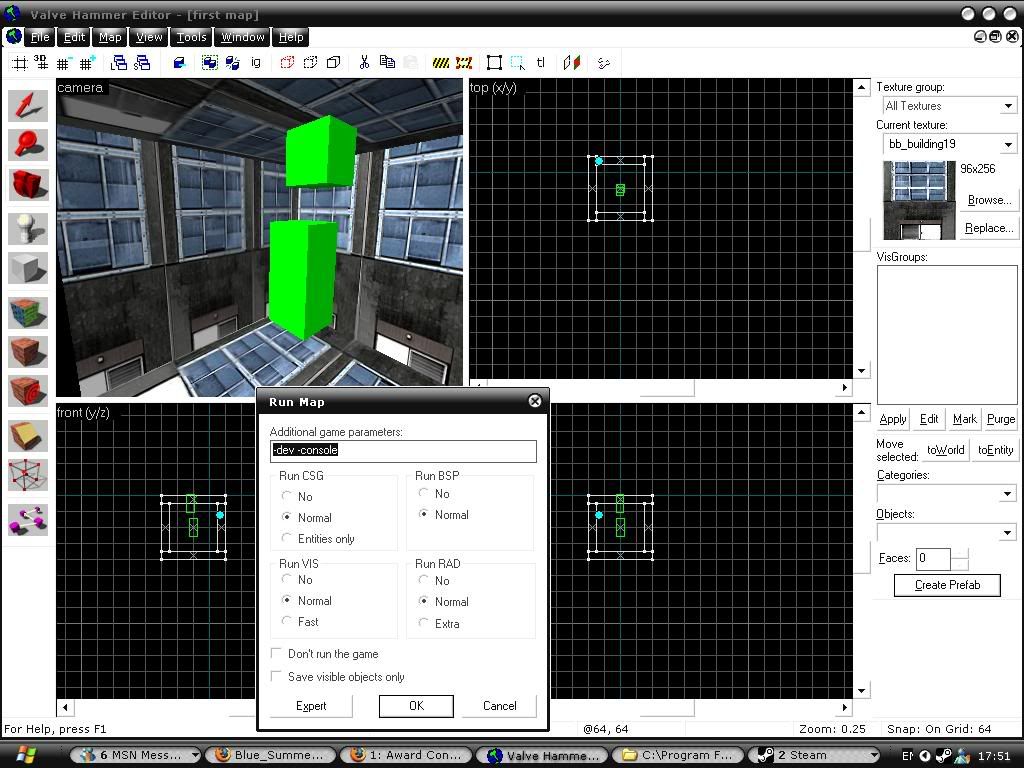Activate the Vertex Manipulation wireframe tool

[28, 475]
